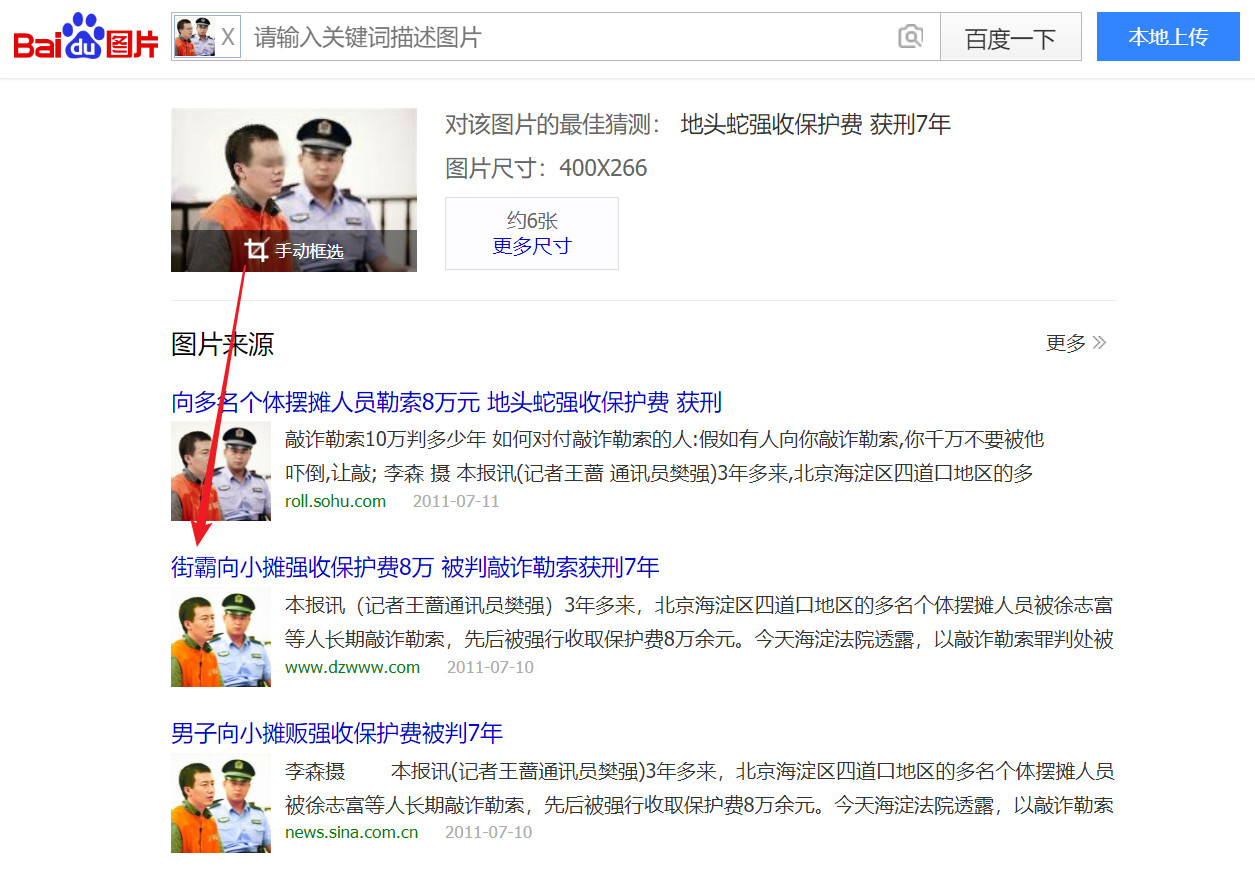
Task: Open the article about 勒索8万元 from sohu
Action: coord(446,401)
